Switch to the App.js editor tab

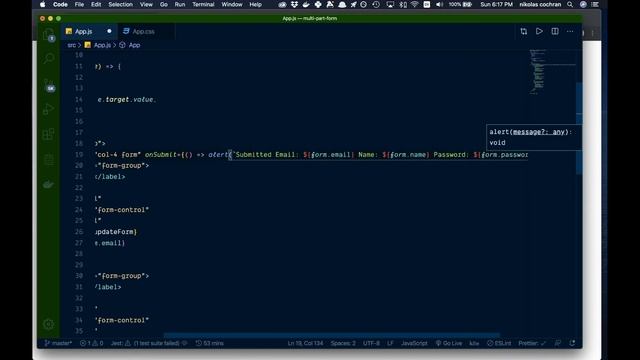click(x=89, y=31)
